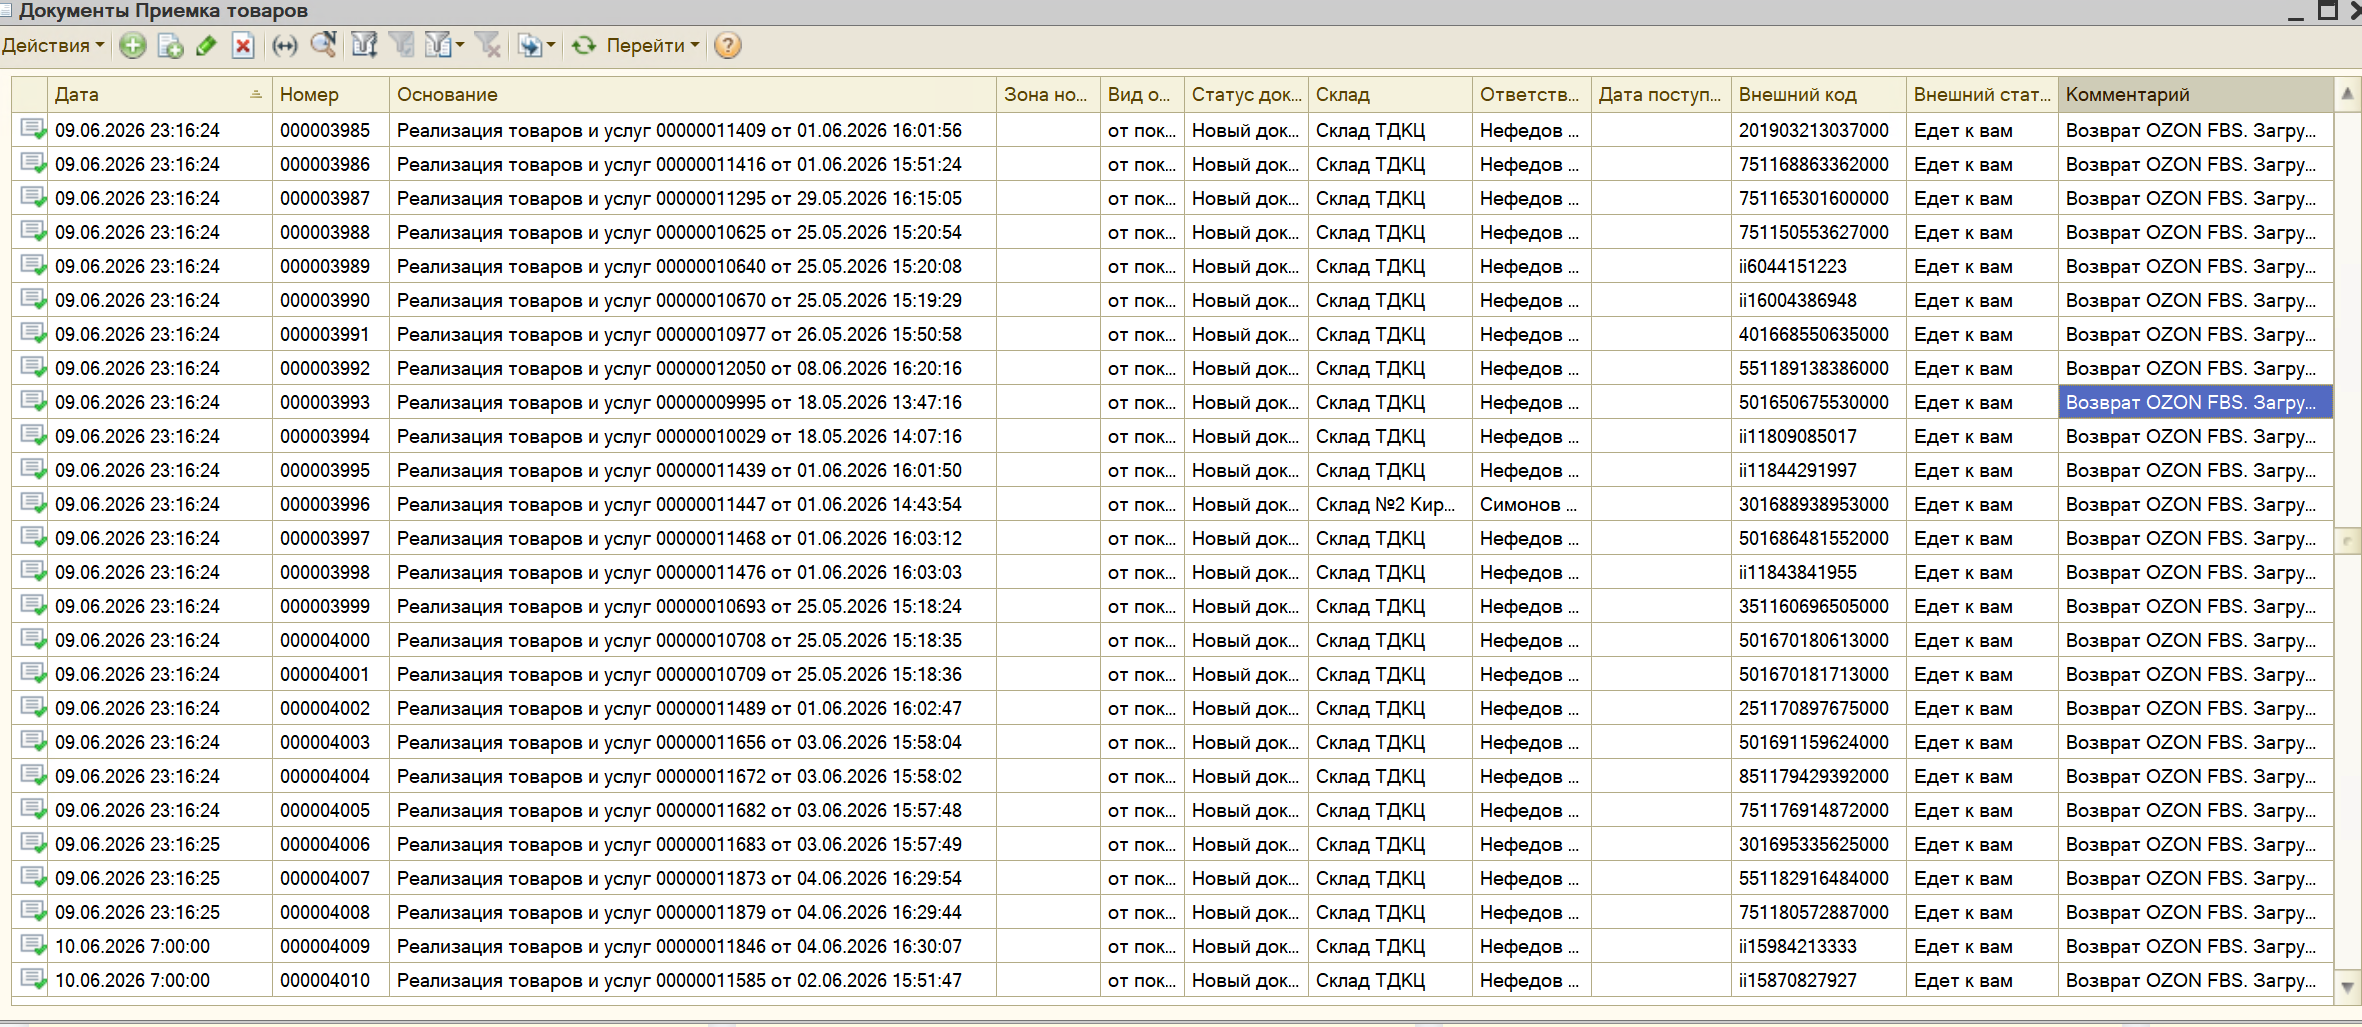Open the filter and sorting settings
This screenshot has width=2362, height=1027.
coord(364,45)
